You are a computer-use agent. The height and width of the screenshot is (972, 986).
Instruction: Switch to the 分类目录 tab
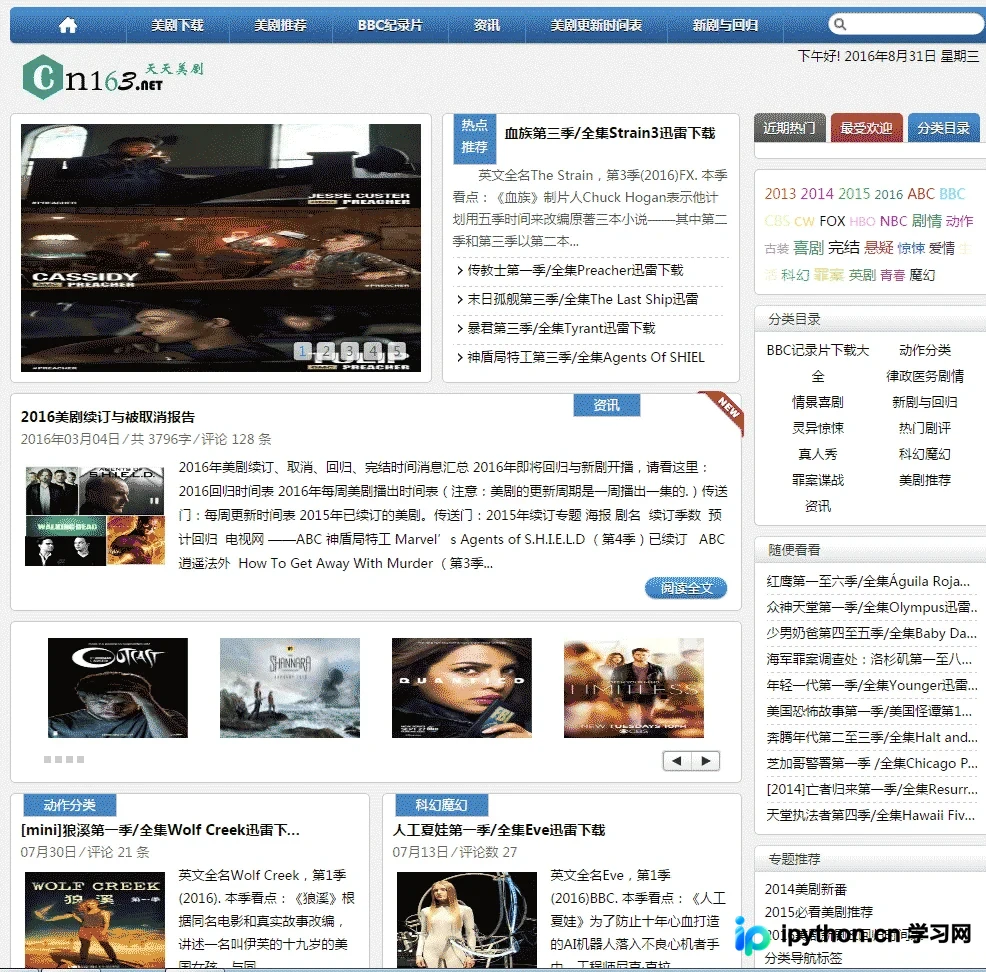point(943,128)
